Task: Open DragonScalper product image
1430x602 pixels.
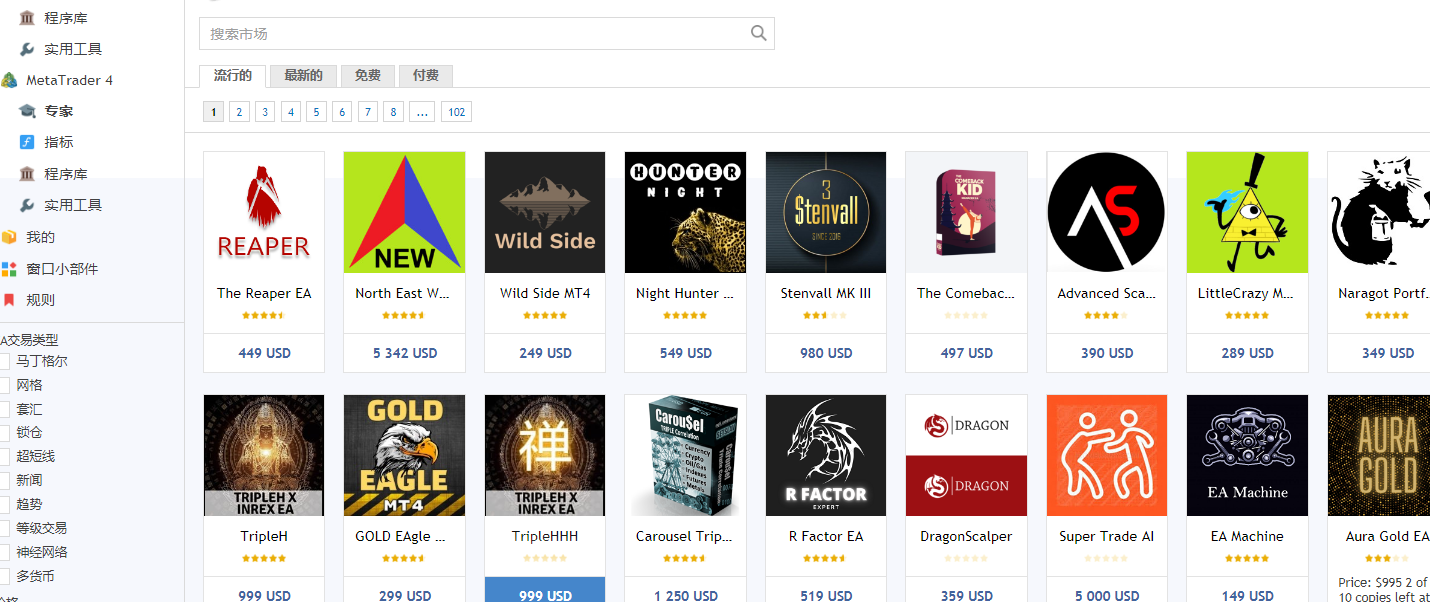Action: pos(966,455)
